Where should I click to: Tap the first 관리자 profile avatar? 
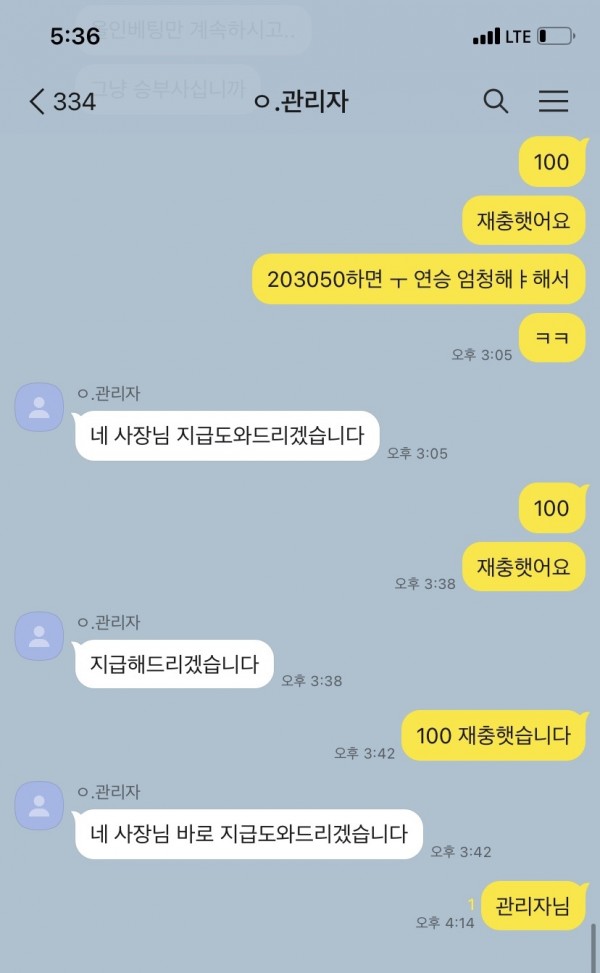coord(39,407)
